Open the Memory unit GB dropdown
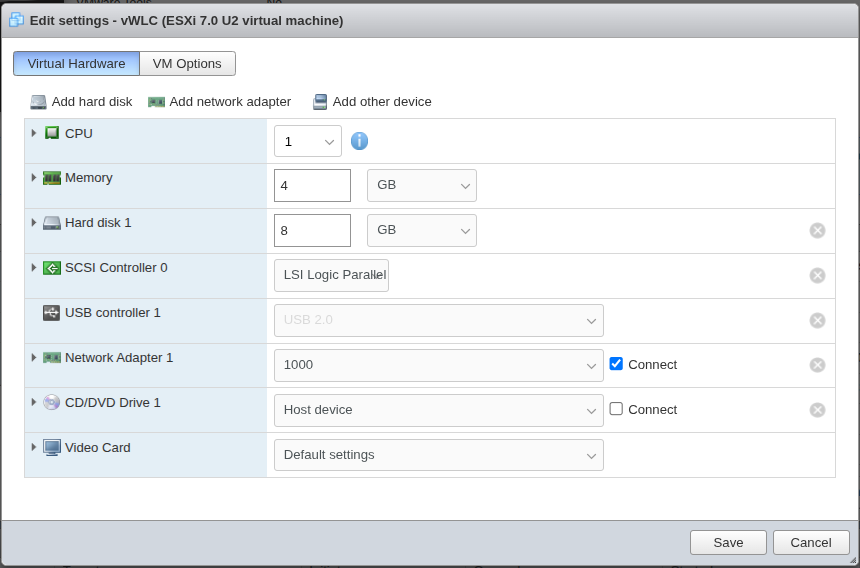Viewport: 860px width, 568px height. click(x=421, y=186)
